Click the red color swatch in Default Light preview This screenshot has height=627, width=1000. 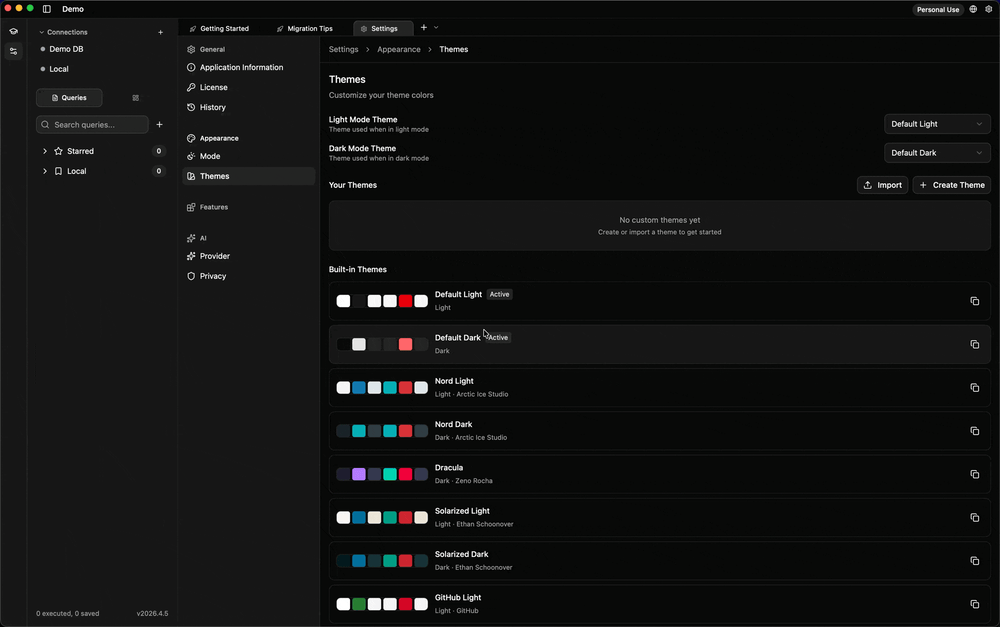pyautogui.click(x=405, y=301)
